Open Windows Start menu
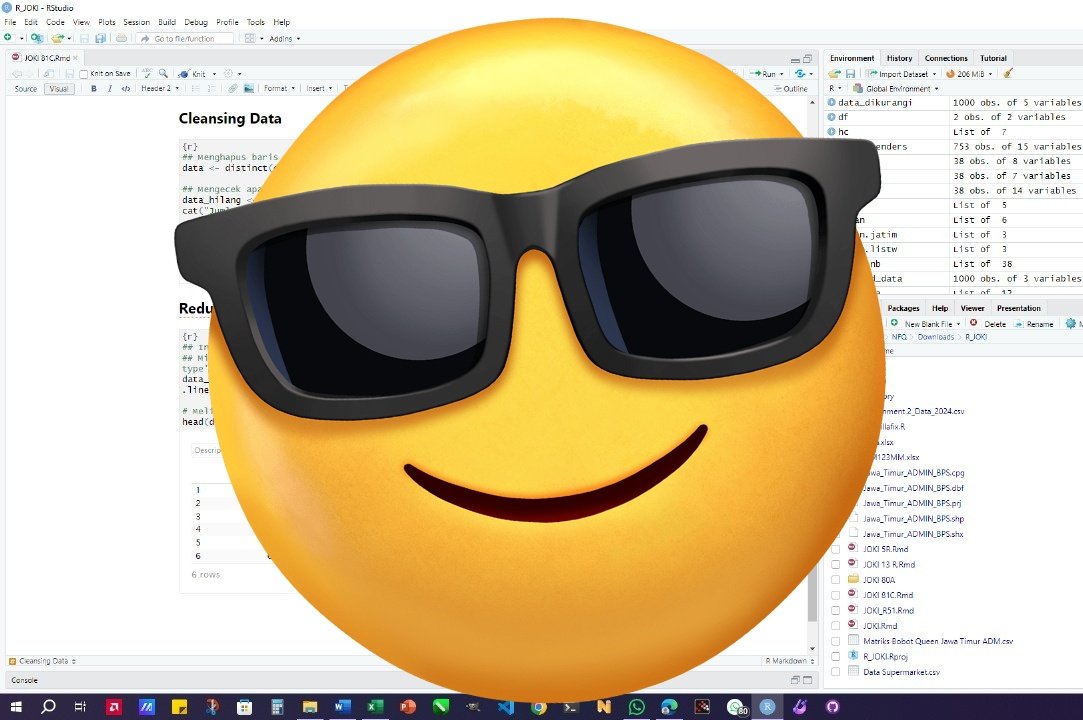 (16, 706)
